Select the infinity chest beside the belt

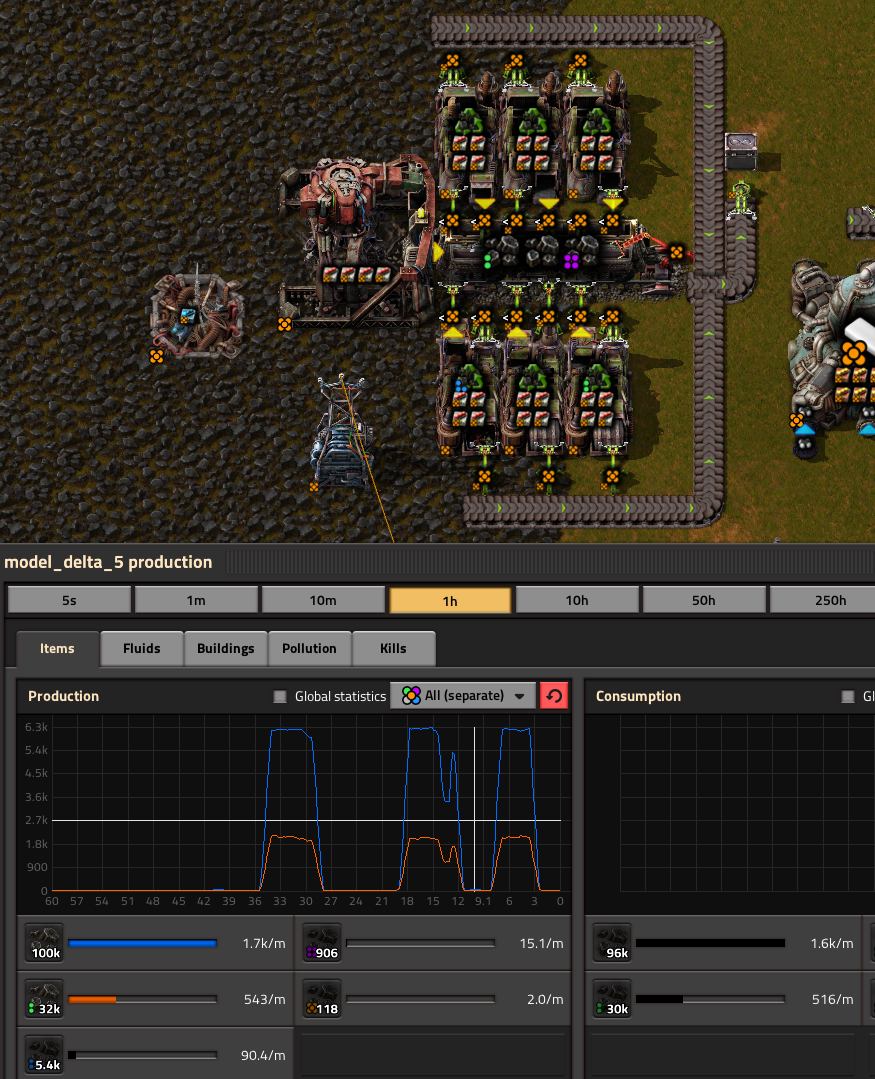tap(741, 151)
